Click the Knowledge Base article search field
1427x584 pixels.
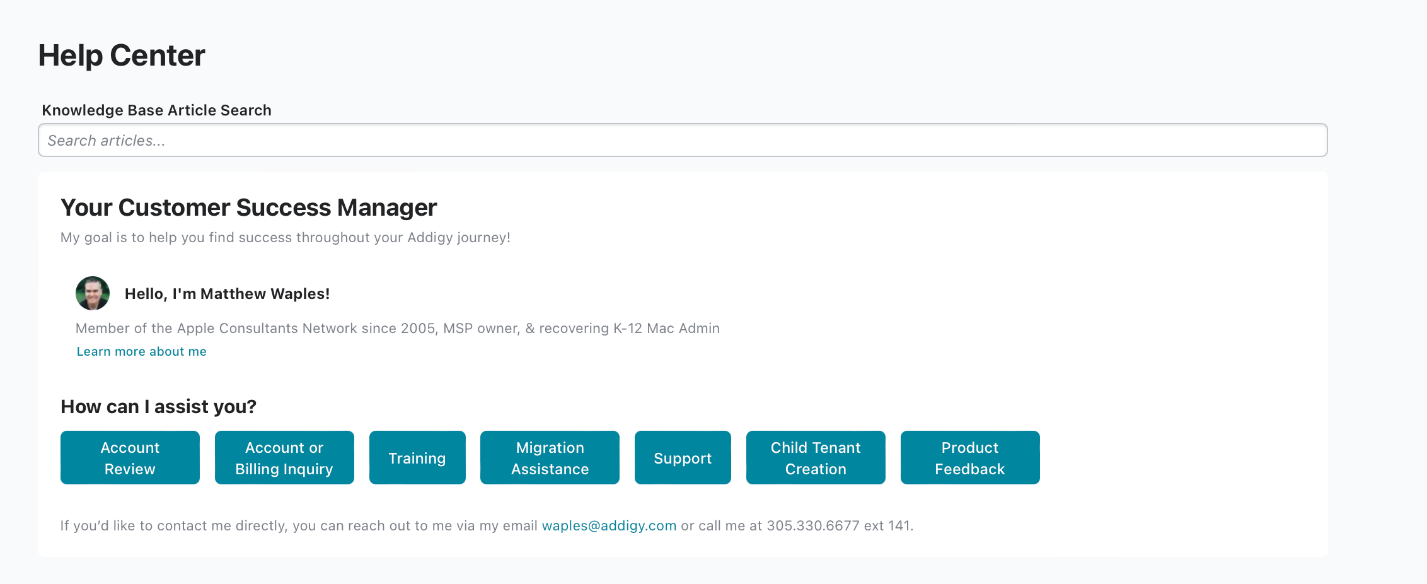[x=682, y=140]
